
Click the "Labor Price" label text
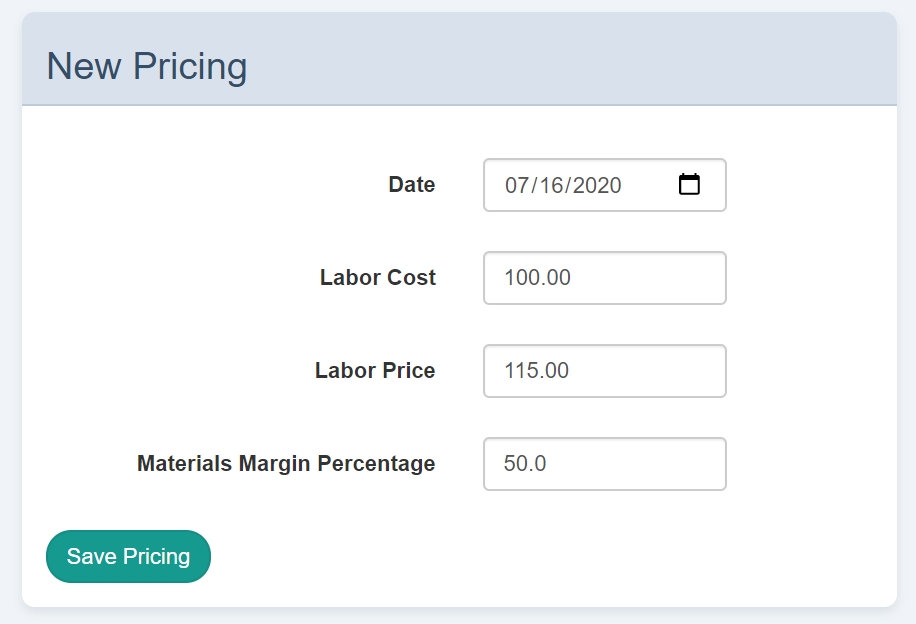coord(375,371)
